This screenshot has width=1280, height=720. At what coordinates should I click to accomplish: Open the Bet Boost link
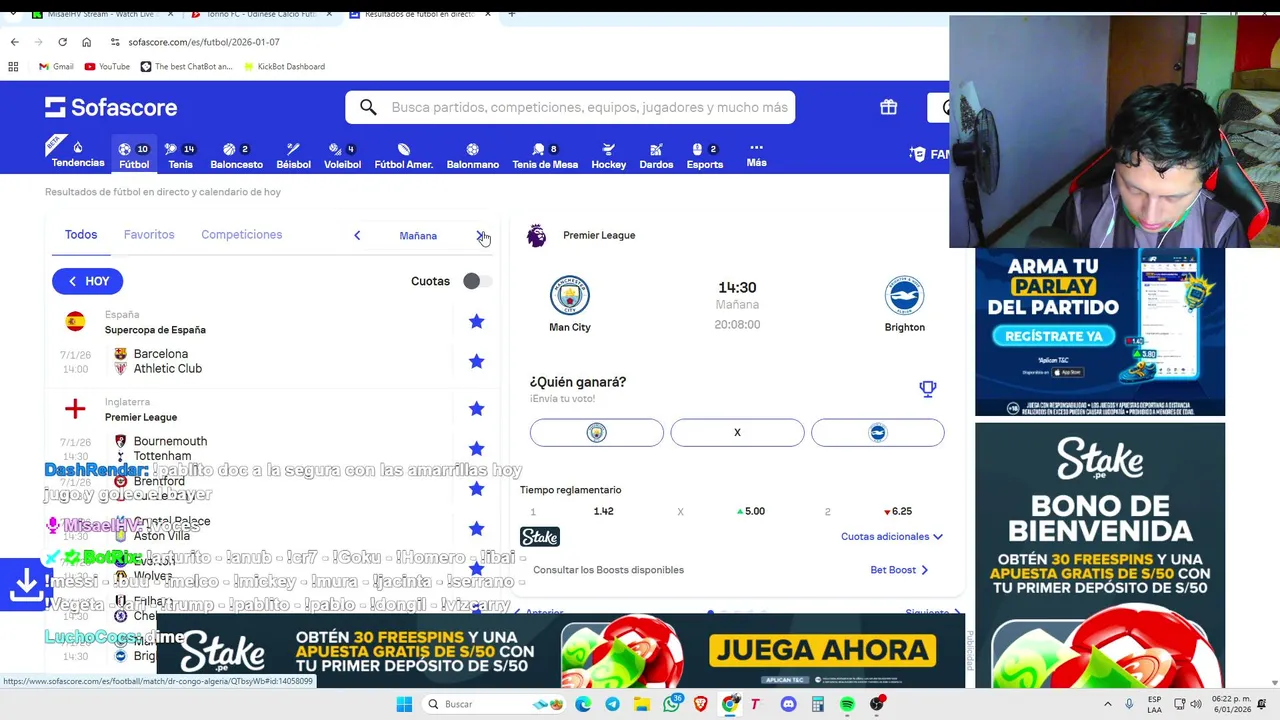click(899, 570)
